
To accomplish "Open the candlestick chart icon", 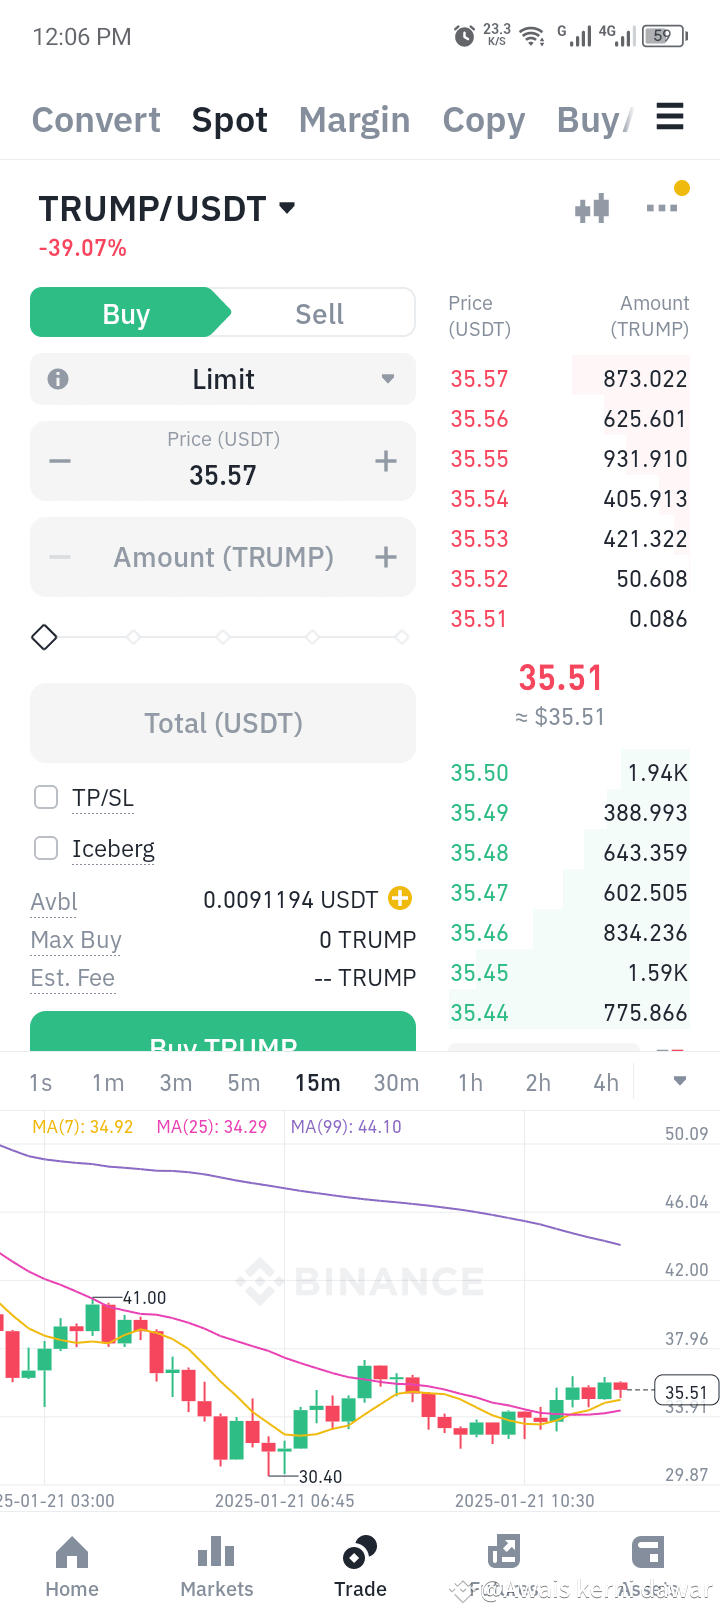I will [x=592, y=208].
